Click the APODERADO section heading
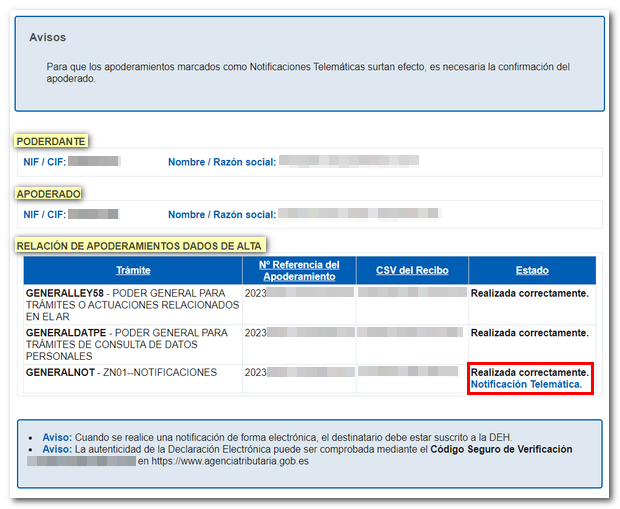This screenshot has width=620, height=509. click(49, 193)
